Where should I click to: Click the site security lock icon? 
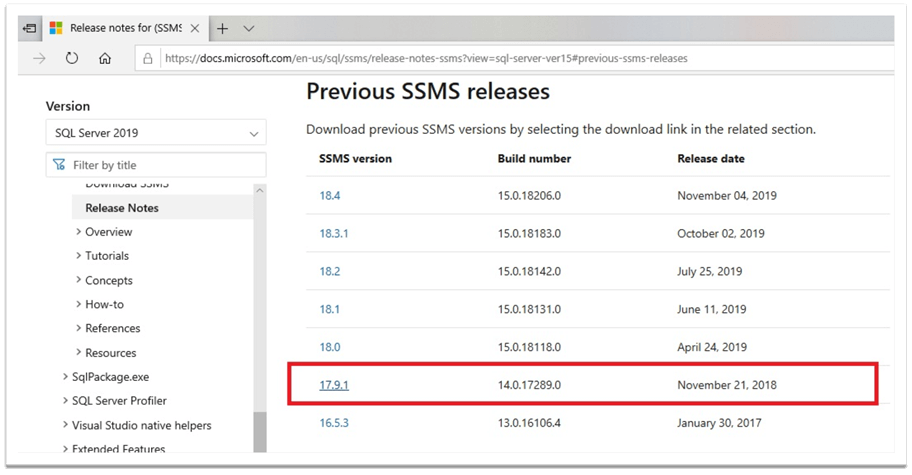click(147, 59)
